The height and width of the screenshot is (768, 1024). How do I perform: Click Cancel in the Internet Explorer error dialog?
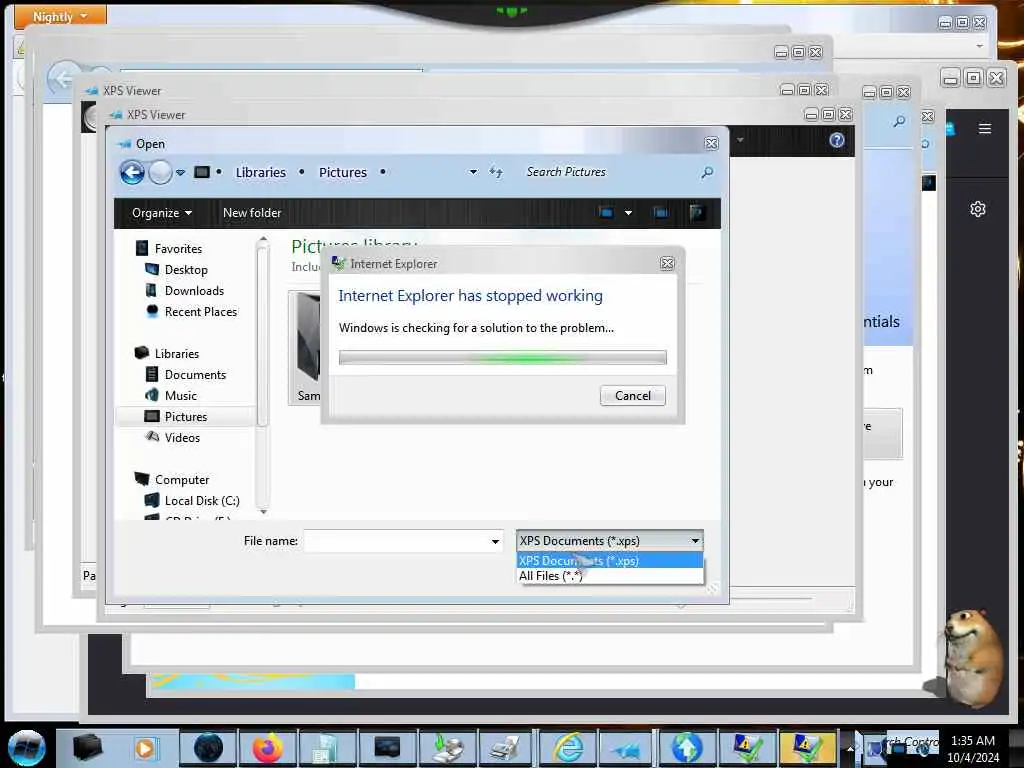coord(633,396)
